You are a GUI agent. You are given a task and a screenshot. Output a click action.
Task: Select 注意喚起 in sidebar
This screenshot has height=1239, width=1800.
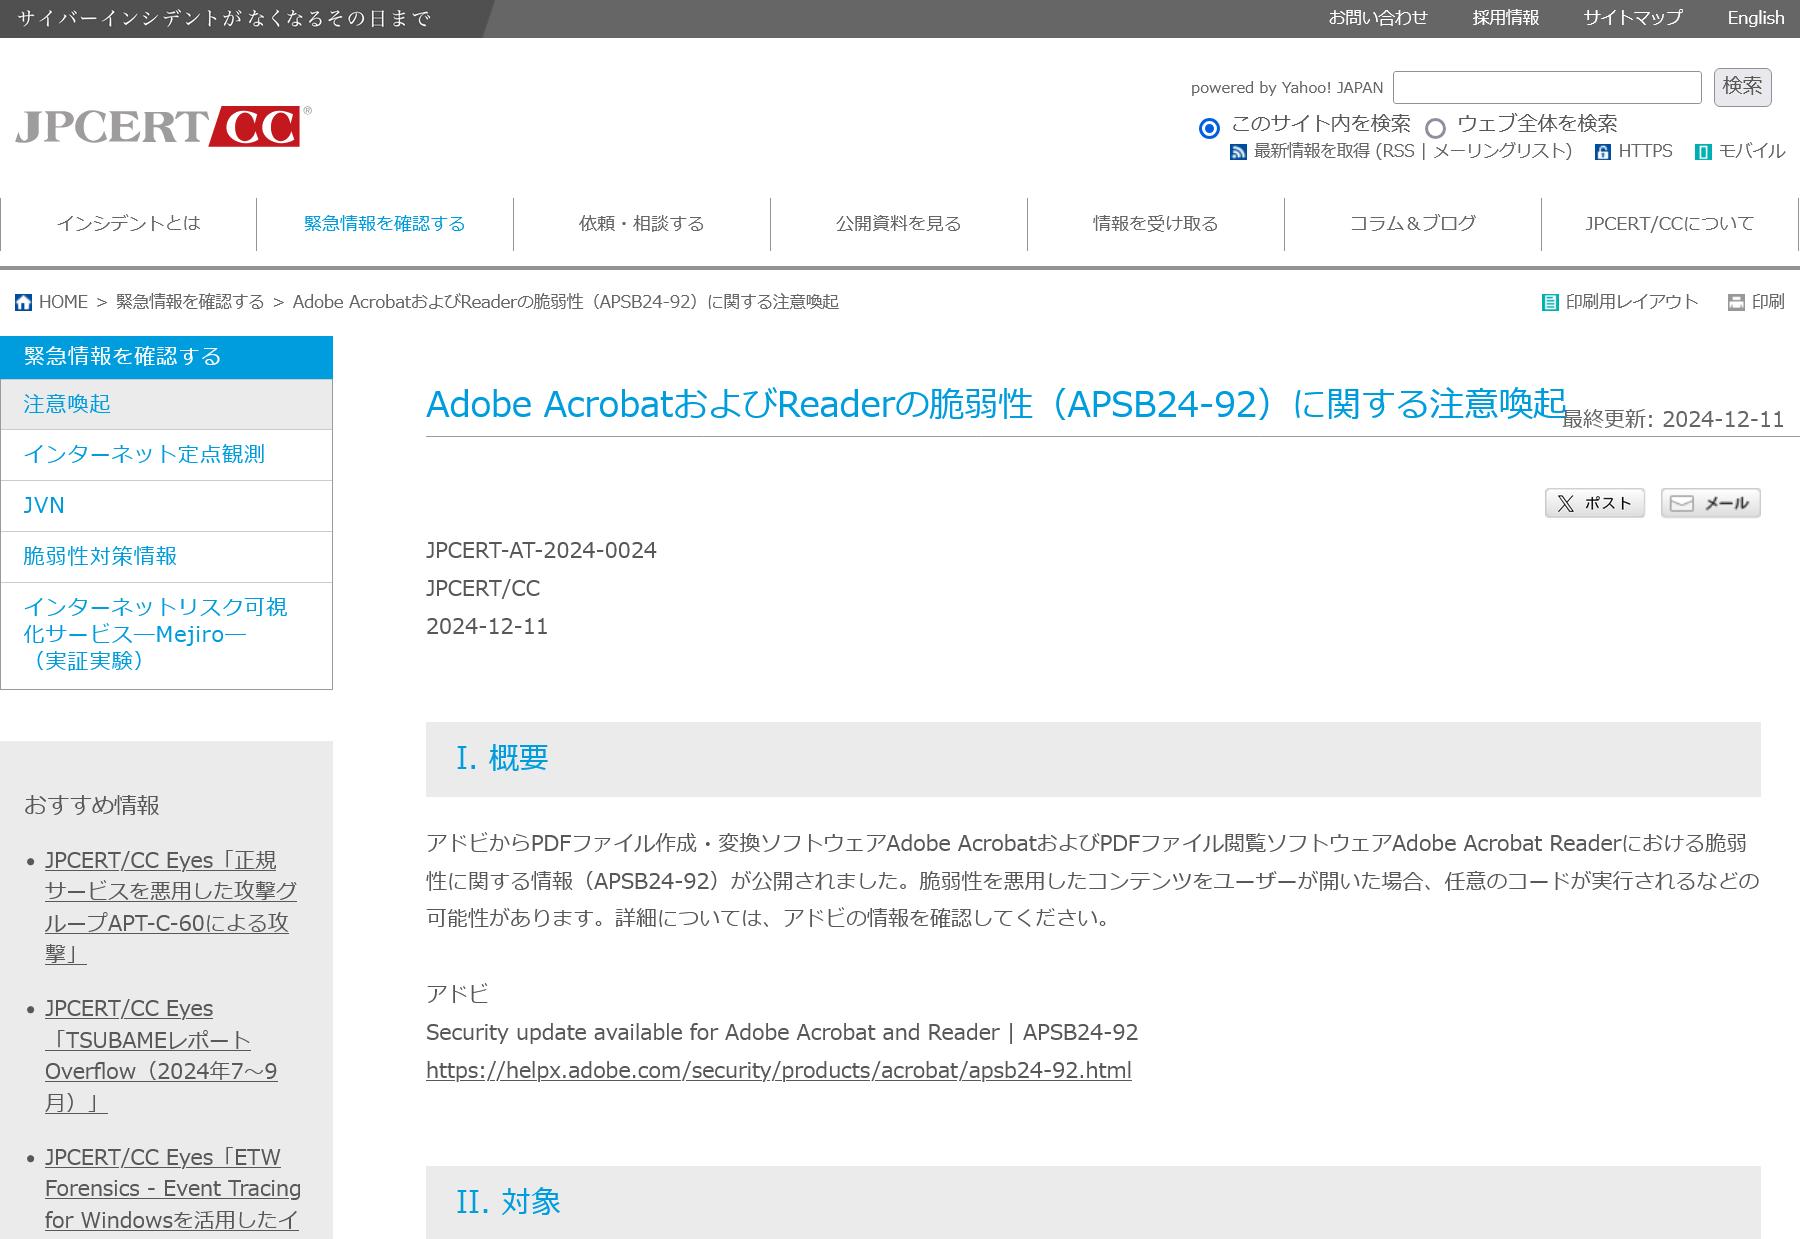tap(166, 404)
